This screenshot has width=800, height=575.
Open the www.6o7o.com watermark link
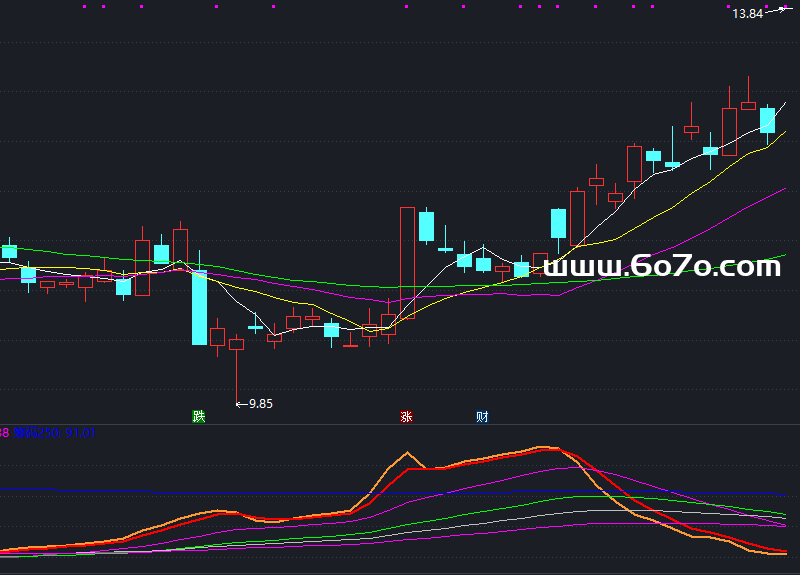pos(662,266)
